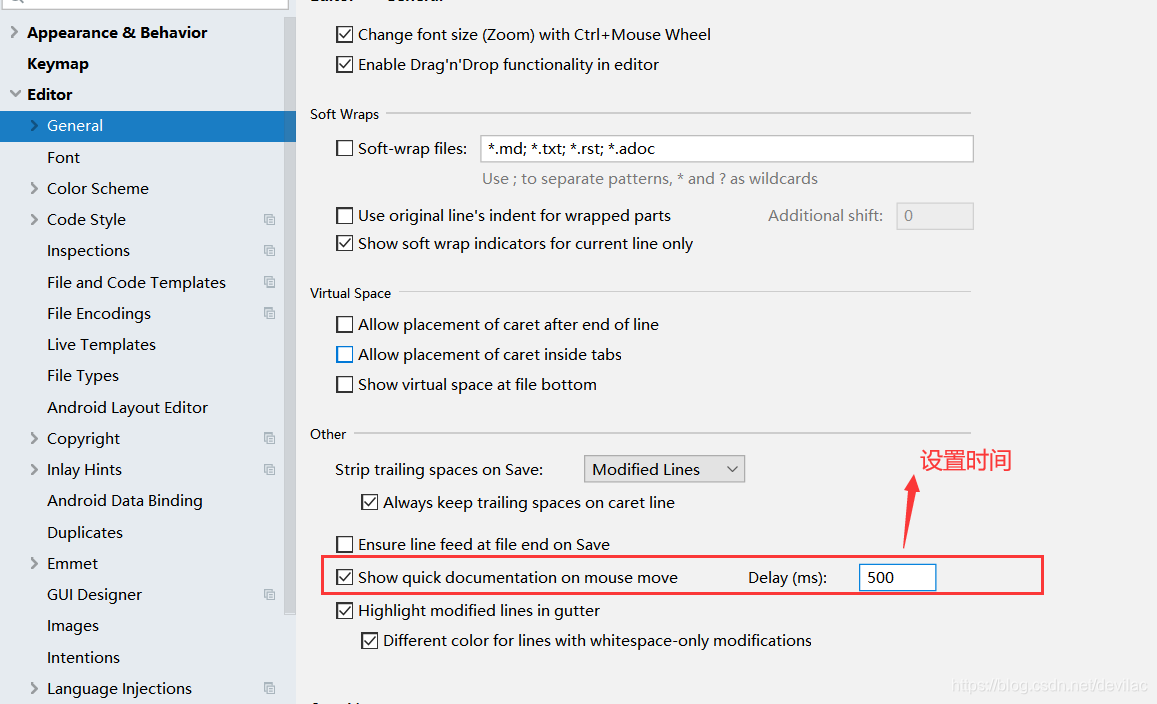Click project-level icon beside Code Style

pos(269,220)
